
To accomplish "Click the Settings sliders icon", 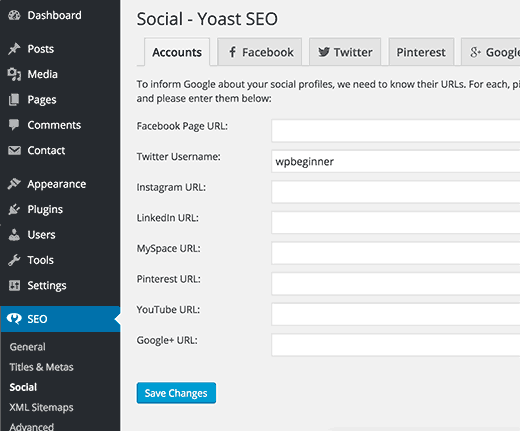I will 14,285.
